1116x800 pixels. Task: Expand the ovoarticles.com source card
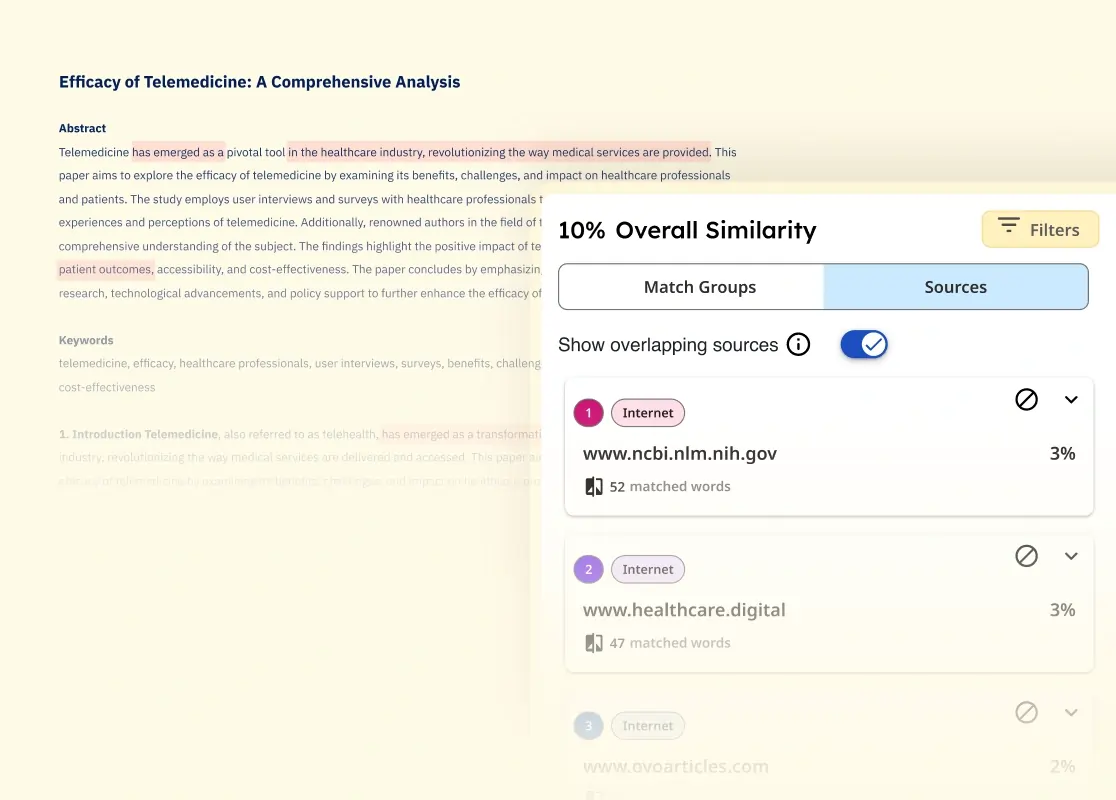coord(1070,712)
